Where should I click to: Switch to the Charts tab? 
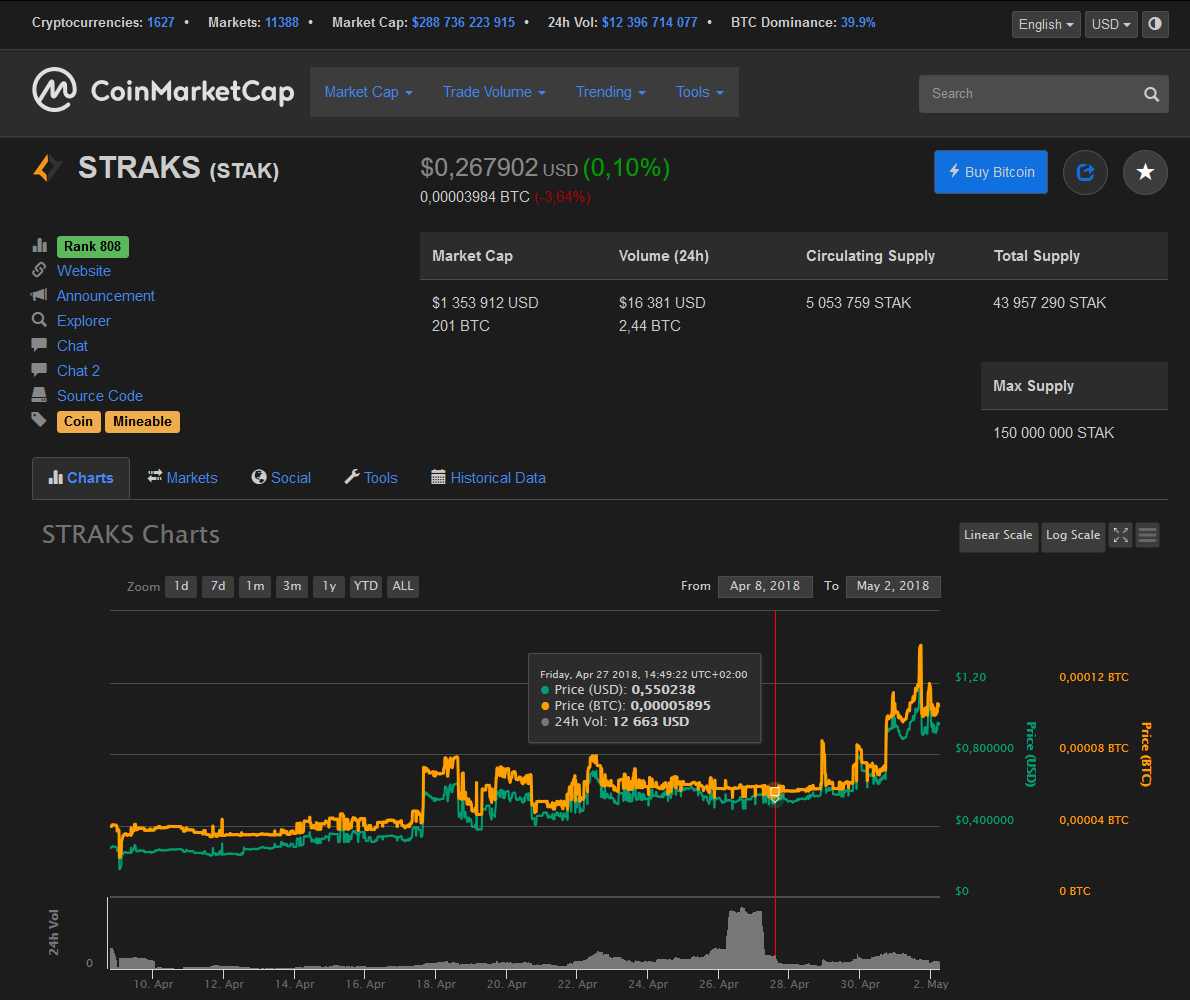(80, 478)
